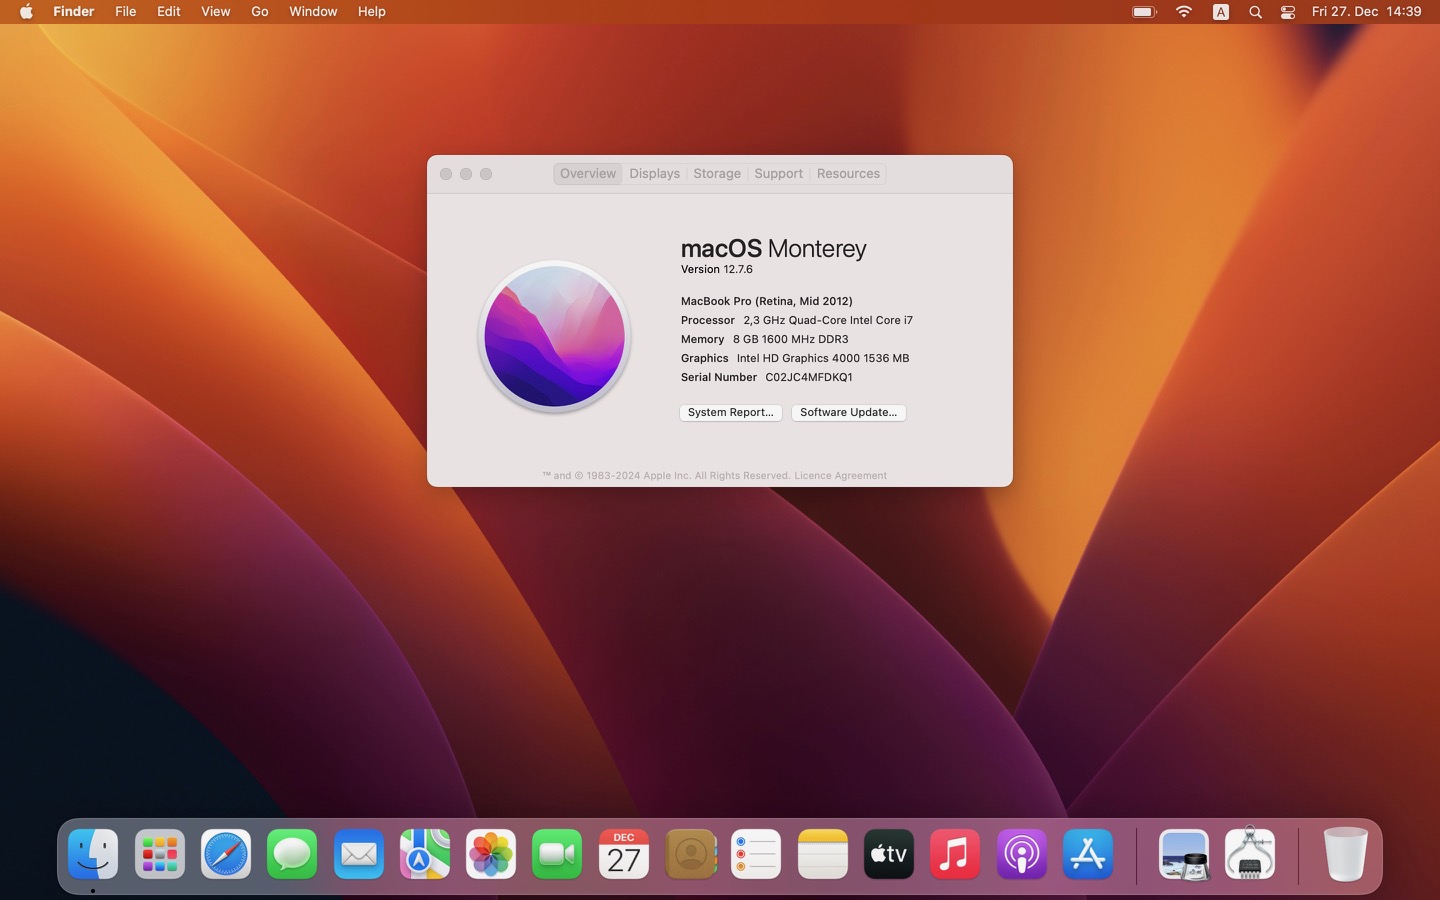
Task: Check battery status in menu bar
Action: click(1144, 12)
